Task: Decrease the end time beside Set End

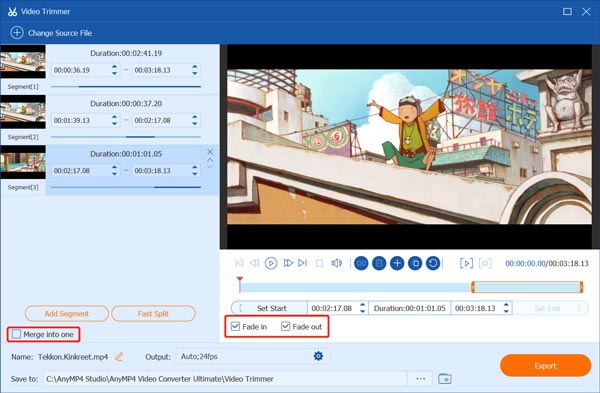Action: click(x=506, y=311)
